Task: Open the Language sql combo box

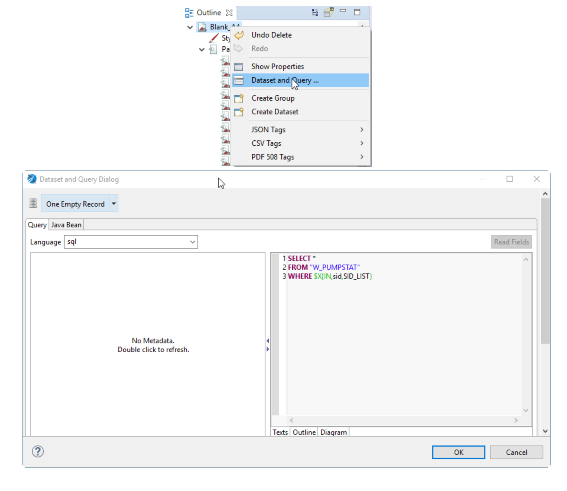Action: click(x=131, y=242)
